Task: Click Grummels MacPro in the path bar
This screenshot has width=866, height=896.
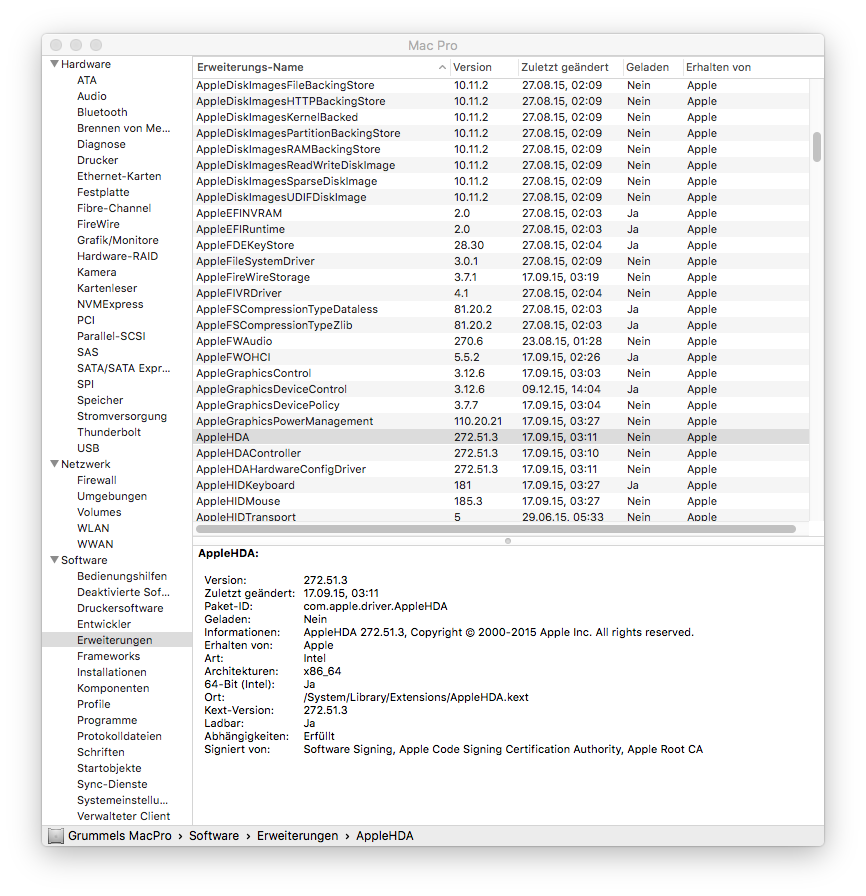Action: pos(119,836)
